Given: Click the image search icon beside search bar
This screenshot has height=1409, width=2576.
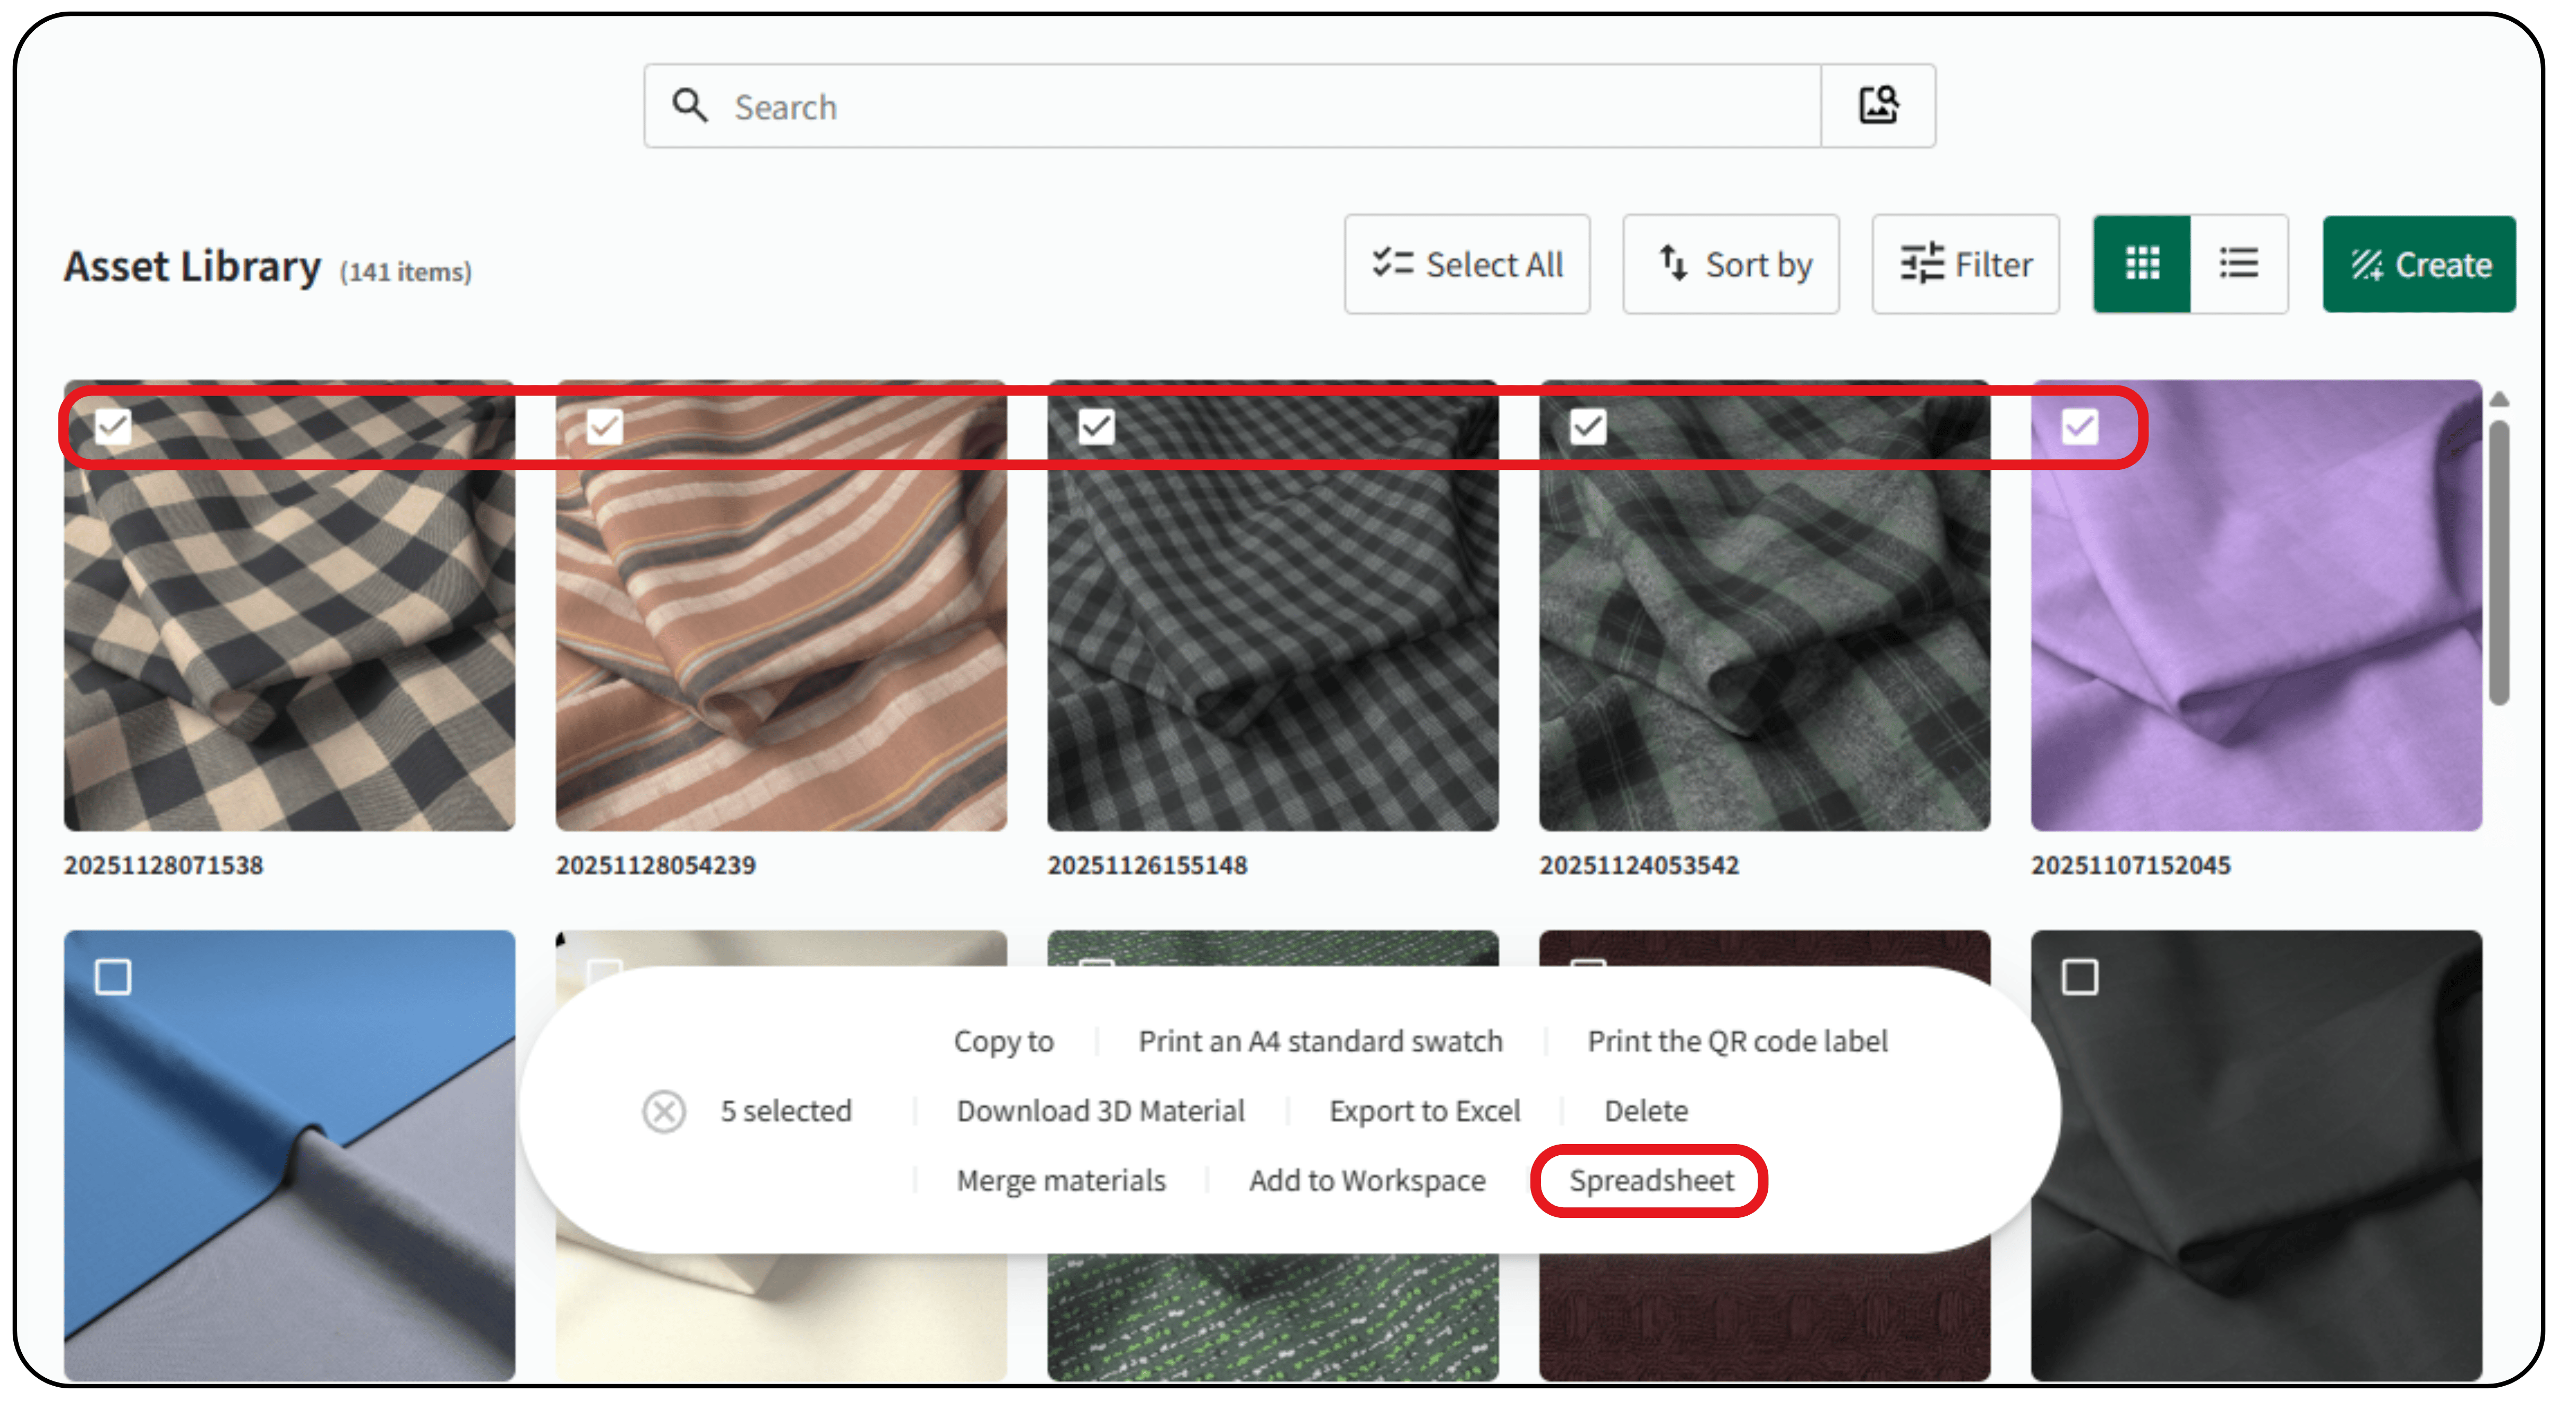Looking at the screenshot, I should pyautogui.click(x=1877, y=106).
